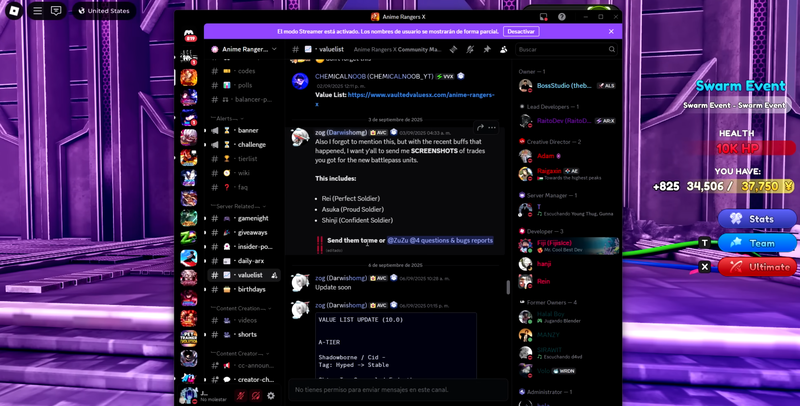Open the faq channel
Screen dimensions: 800x406
pyautogui.click(x=244, y=187)
